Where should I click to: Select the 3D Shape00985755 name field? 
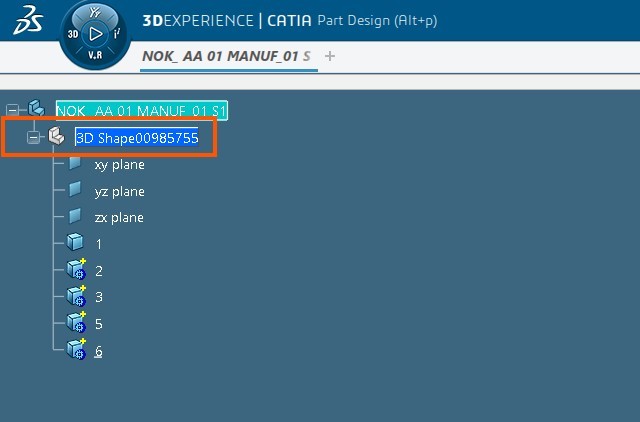pyautogui.click(x=137, y=138)
